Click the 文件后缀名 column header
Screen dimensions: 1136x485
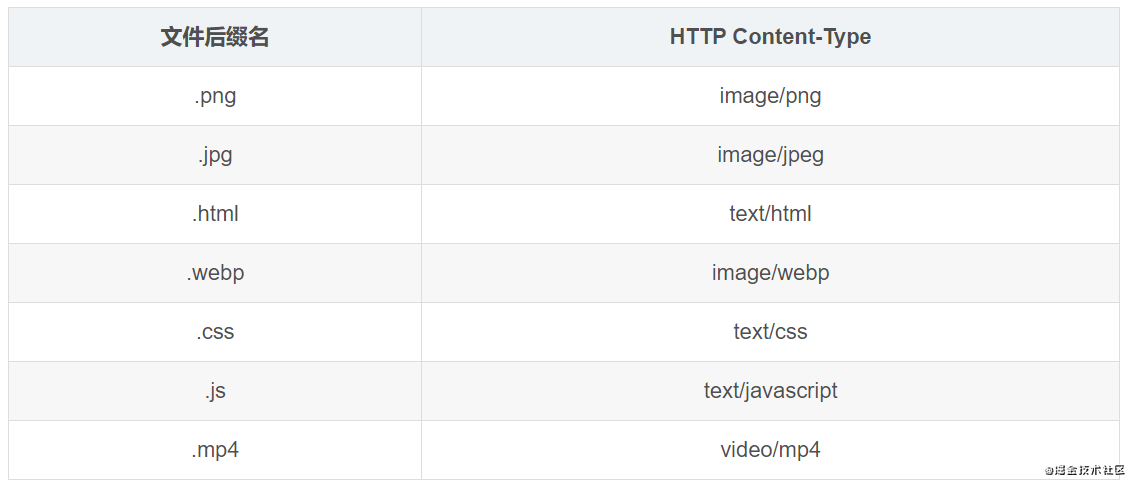click(215, 37)
